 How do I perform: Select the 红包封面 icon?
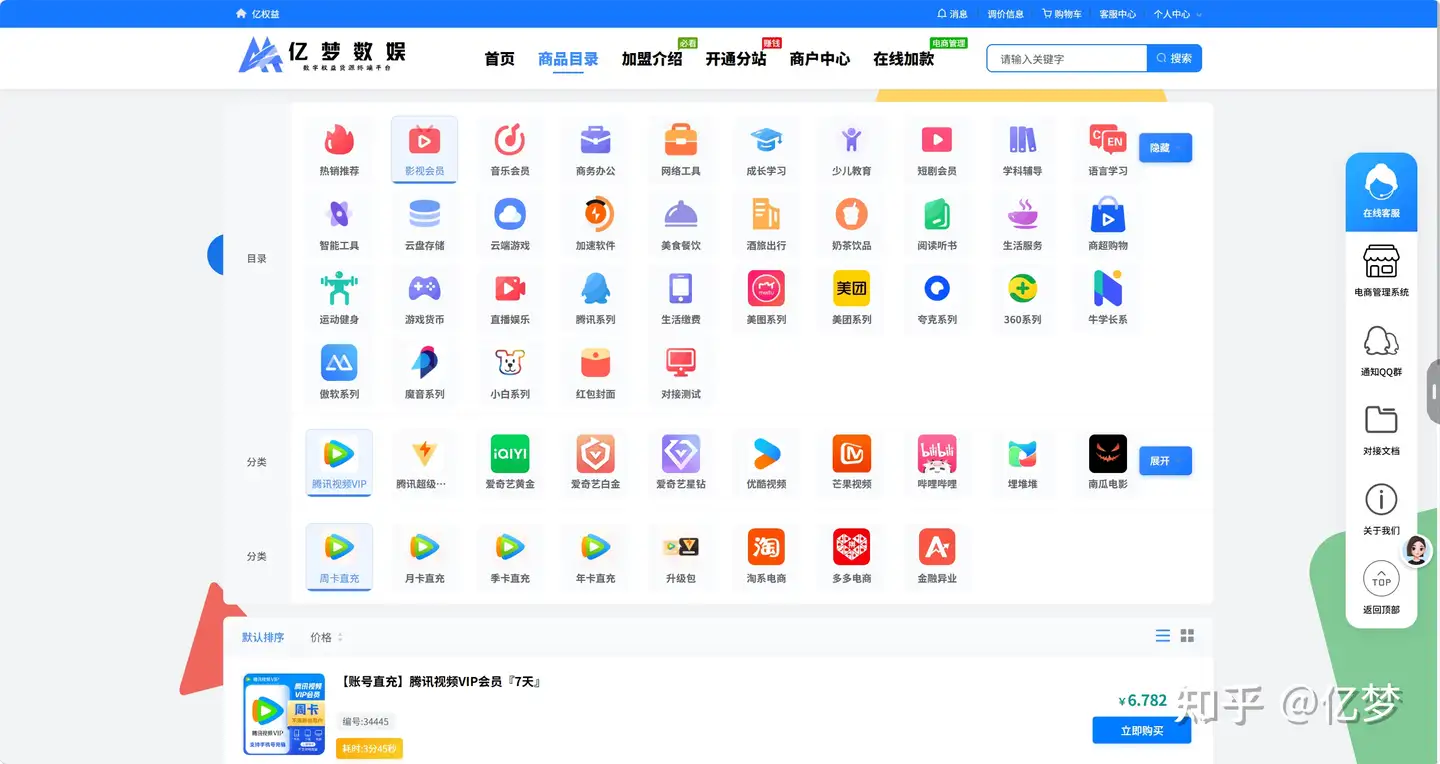click(x=595, y=362)
